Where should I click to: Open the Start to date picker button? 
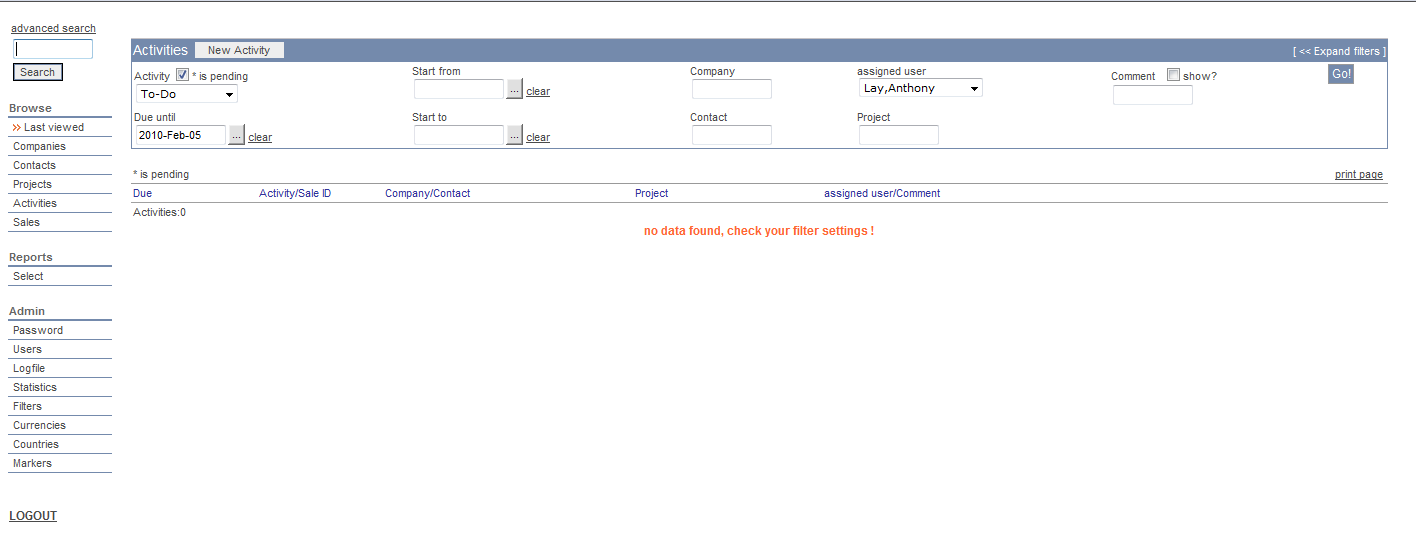tap(514, 136)
